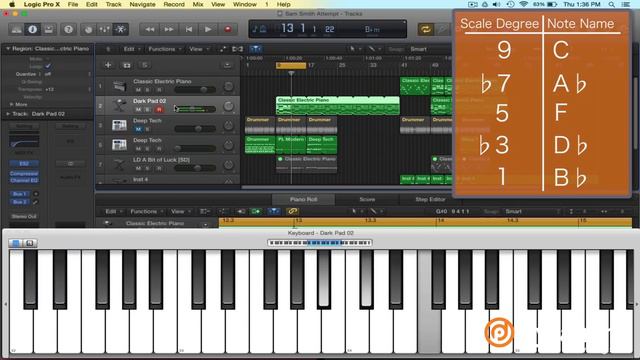Toggle the global Solo S button in track header
The width and height of the screenshot is (640, 360).
point(145,65)
